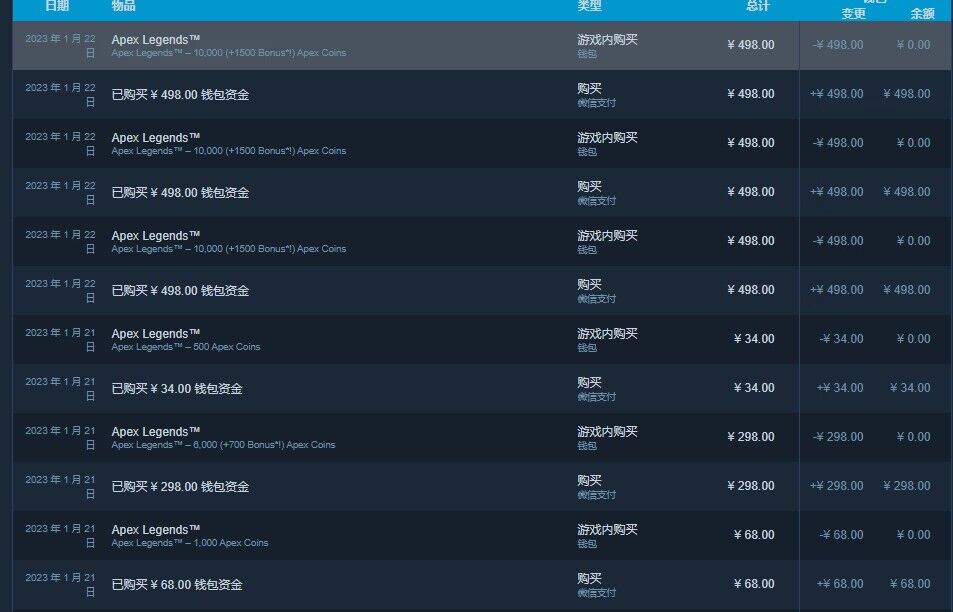
Task: Select ¥ 68.00 balance in ¥ 68.00 wallet funds row
Action: (910, 584)
